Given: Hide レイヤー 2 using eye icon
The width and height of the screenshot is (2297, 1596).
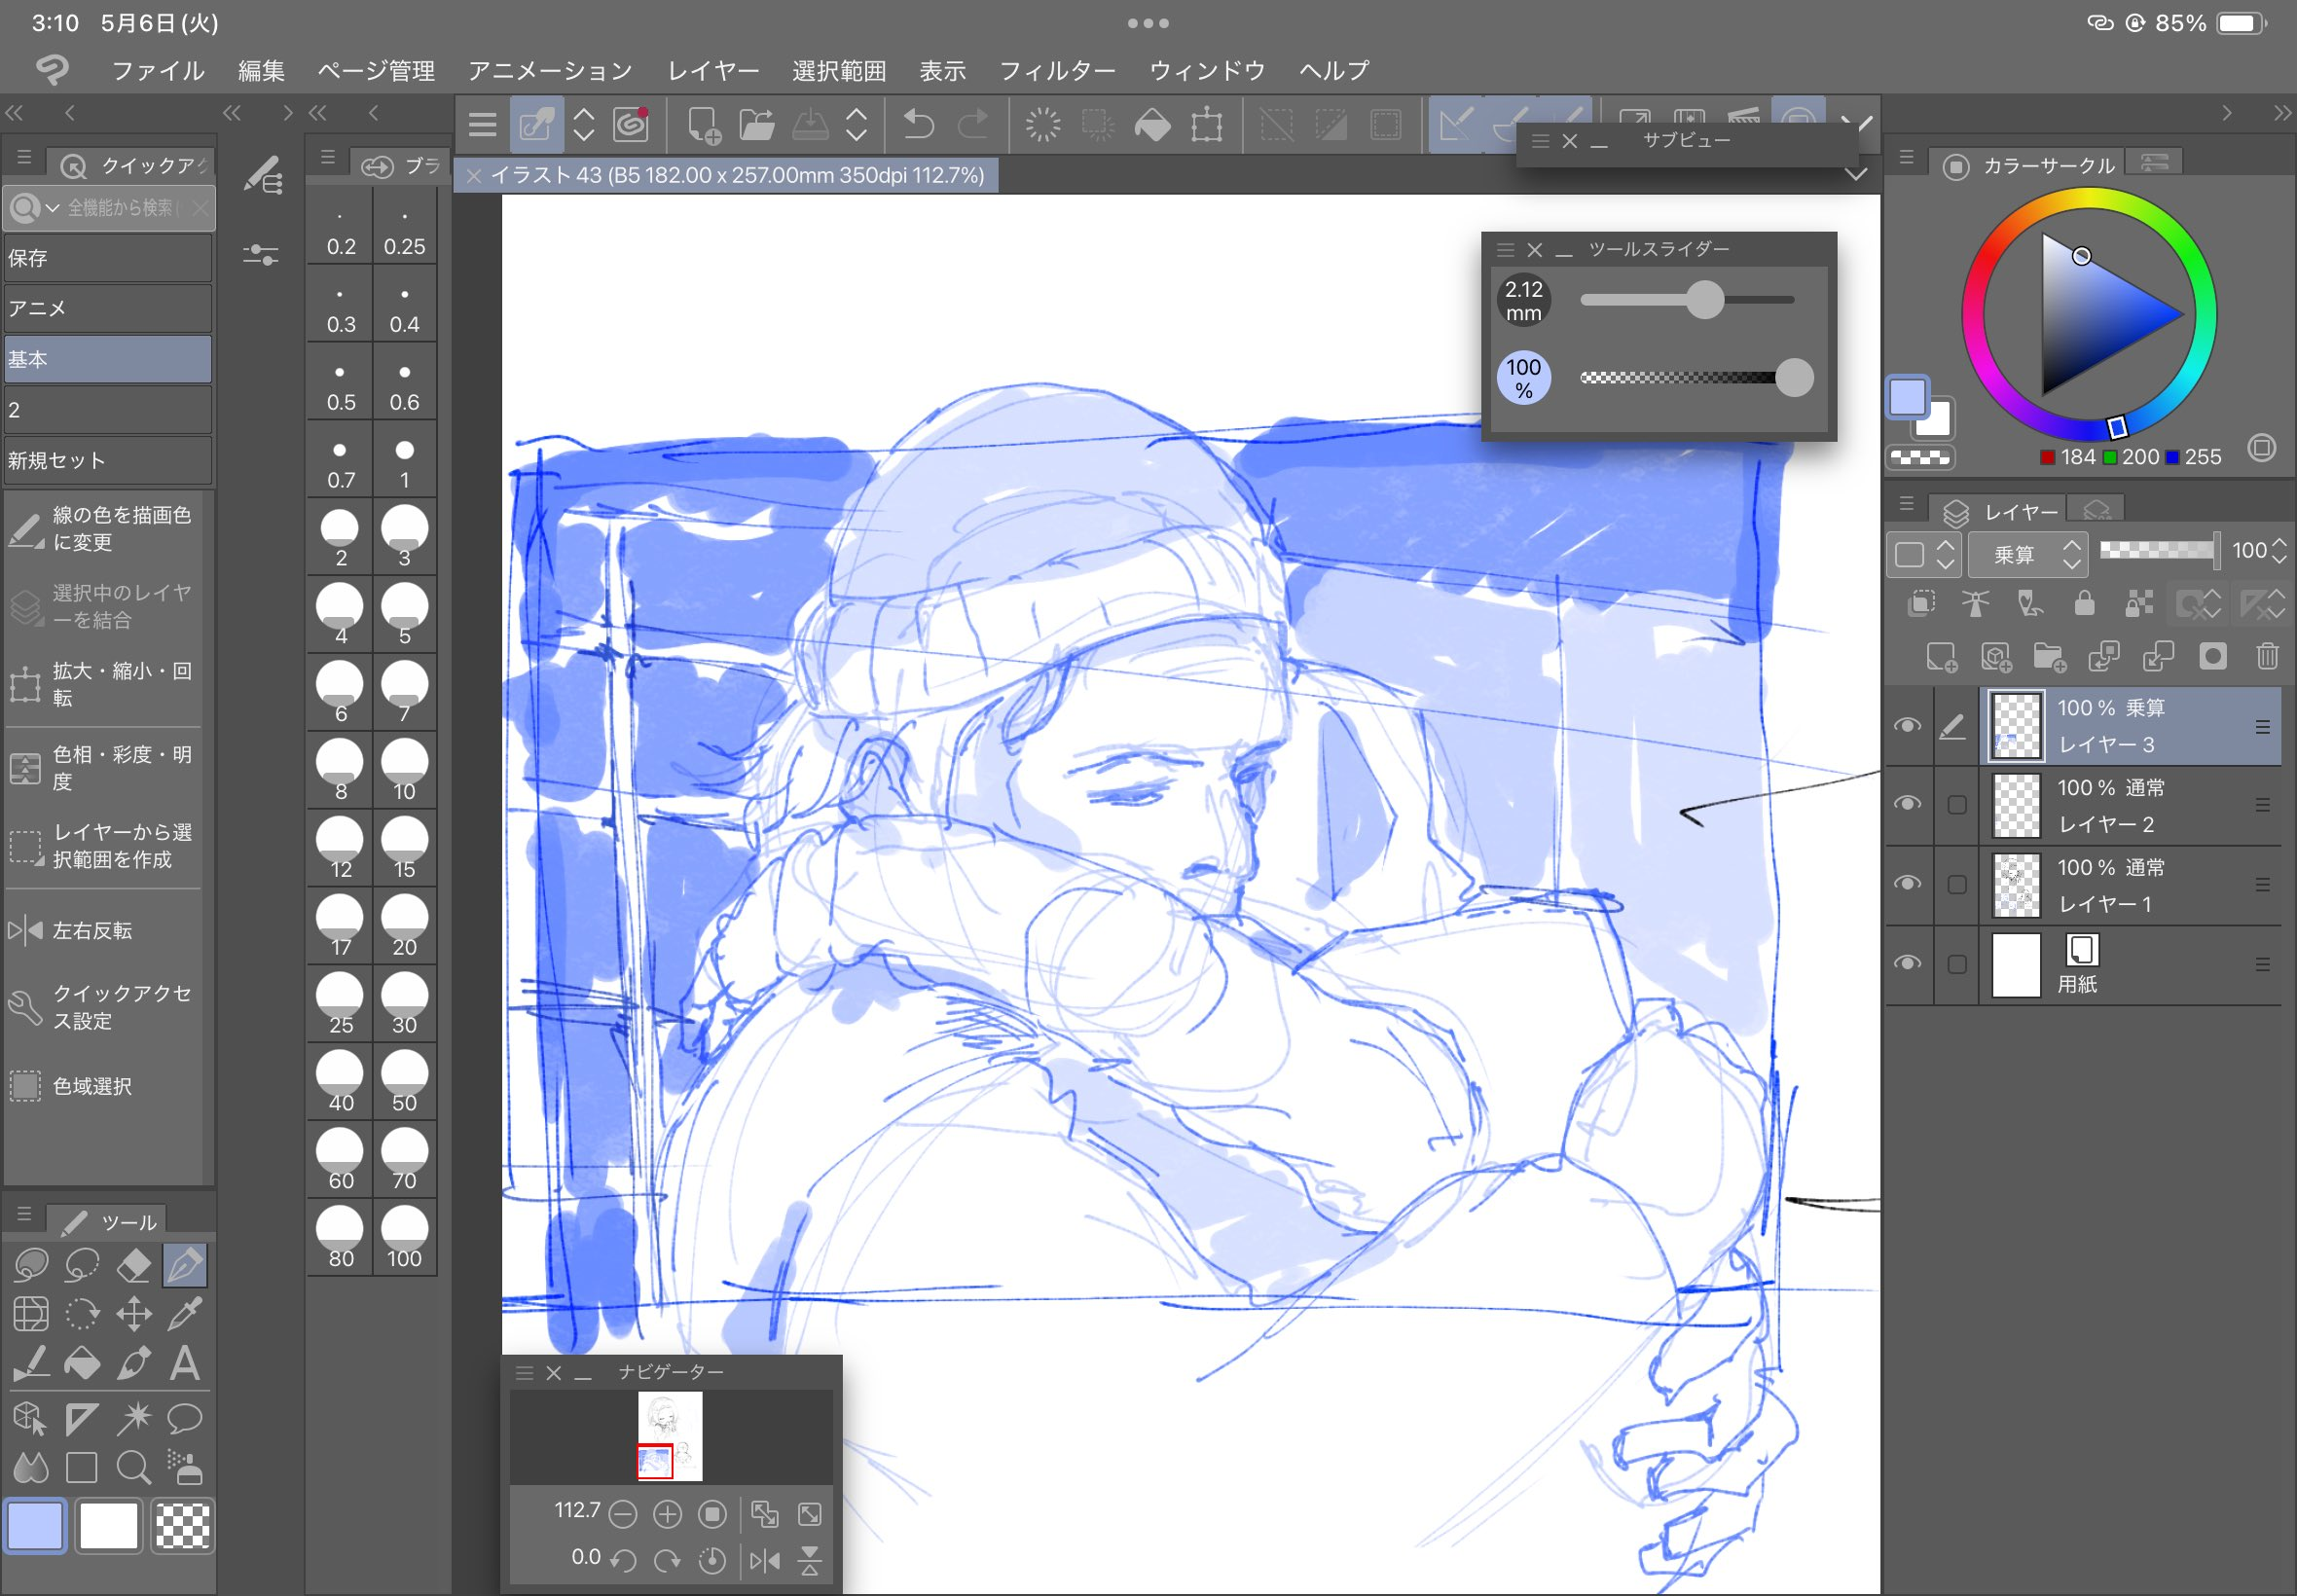Looking at the screenshot, I should click(x=1907, y=804).
